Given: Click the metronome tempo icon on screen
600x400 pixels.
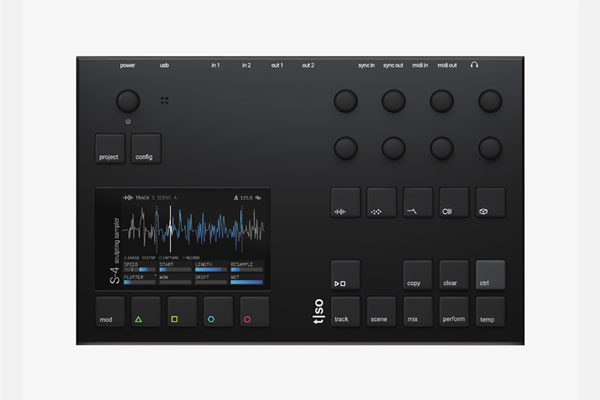Looking at the screenshot, I should pos(236,198).
